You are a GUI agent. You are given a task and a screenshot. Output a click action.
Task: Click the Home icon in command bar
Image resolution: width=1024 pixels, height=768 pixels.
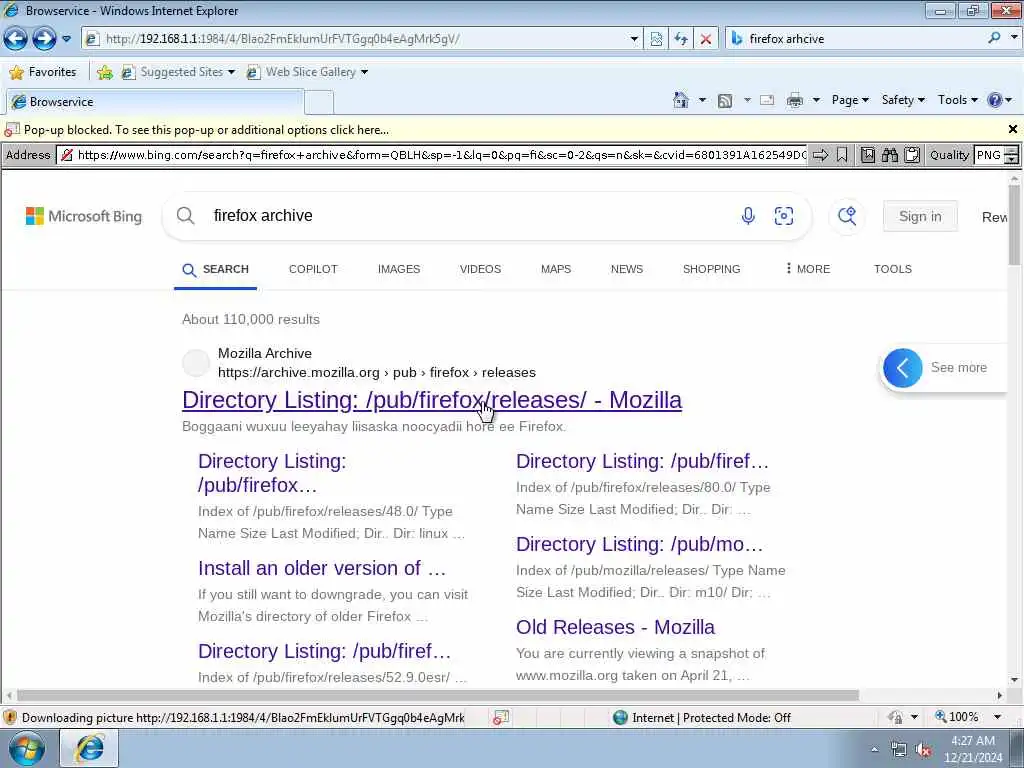coord(680,100)
